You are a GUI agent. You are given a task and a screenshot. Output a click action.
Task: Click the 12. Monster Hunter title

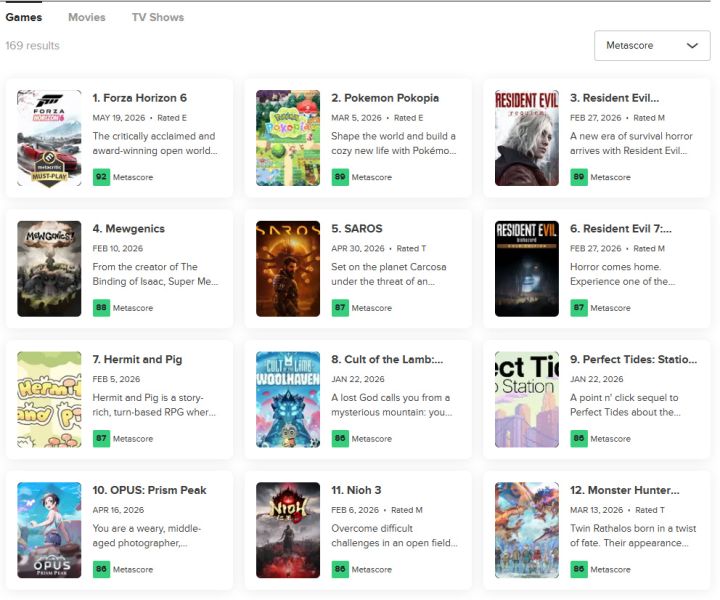[624, 490]
